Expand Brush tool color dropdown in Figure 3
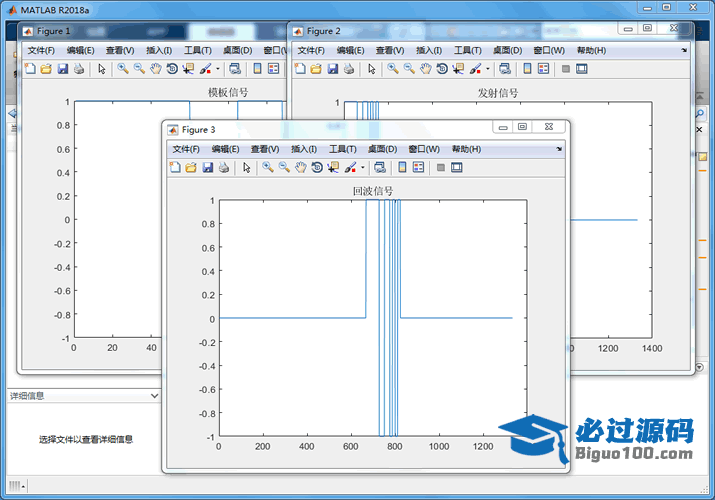Screen dimensions: 715x500 (x=362, y=168)
